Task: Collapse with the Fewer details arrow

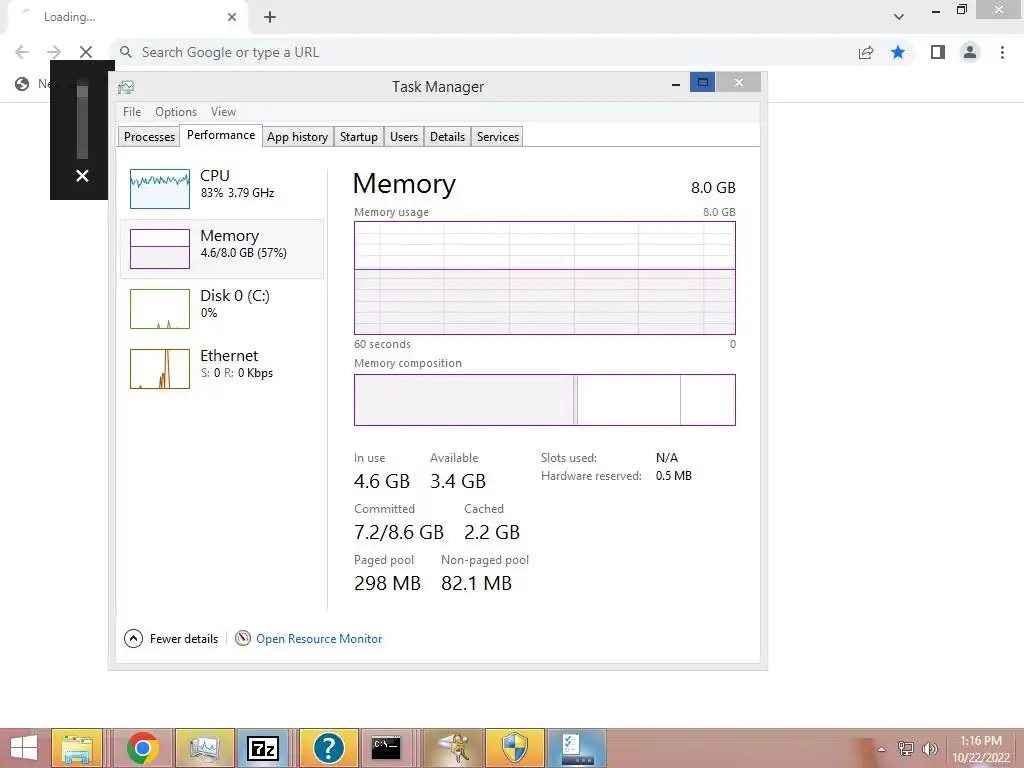Action: (x=133, y=638)
